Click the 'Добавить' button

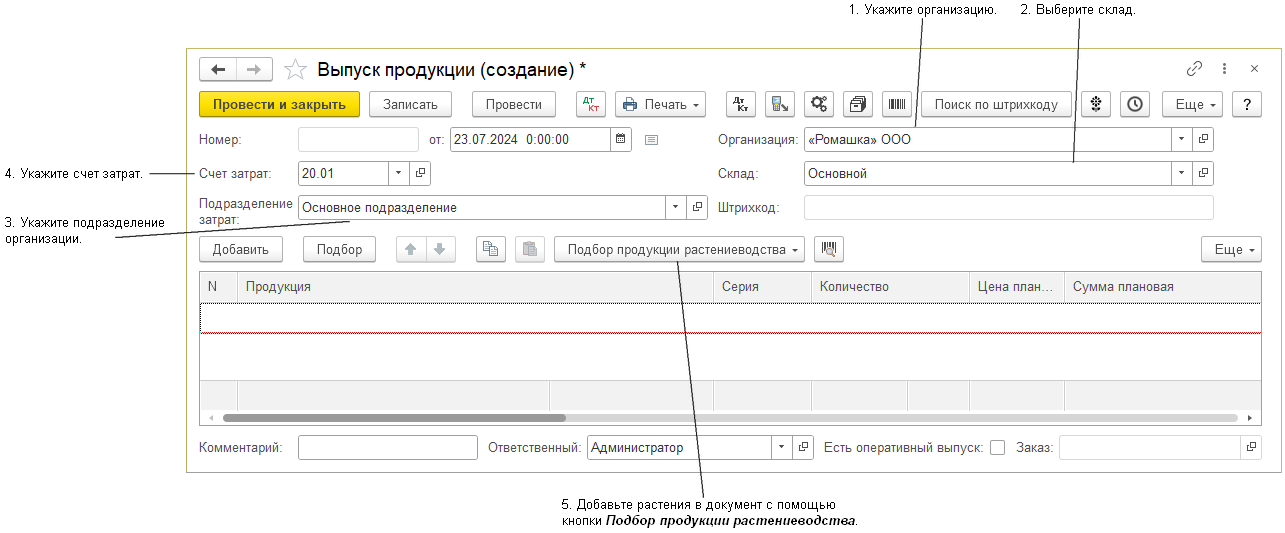click(x=240, y=249)
